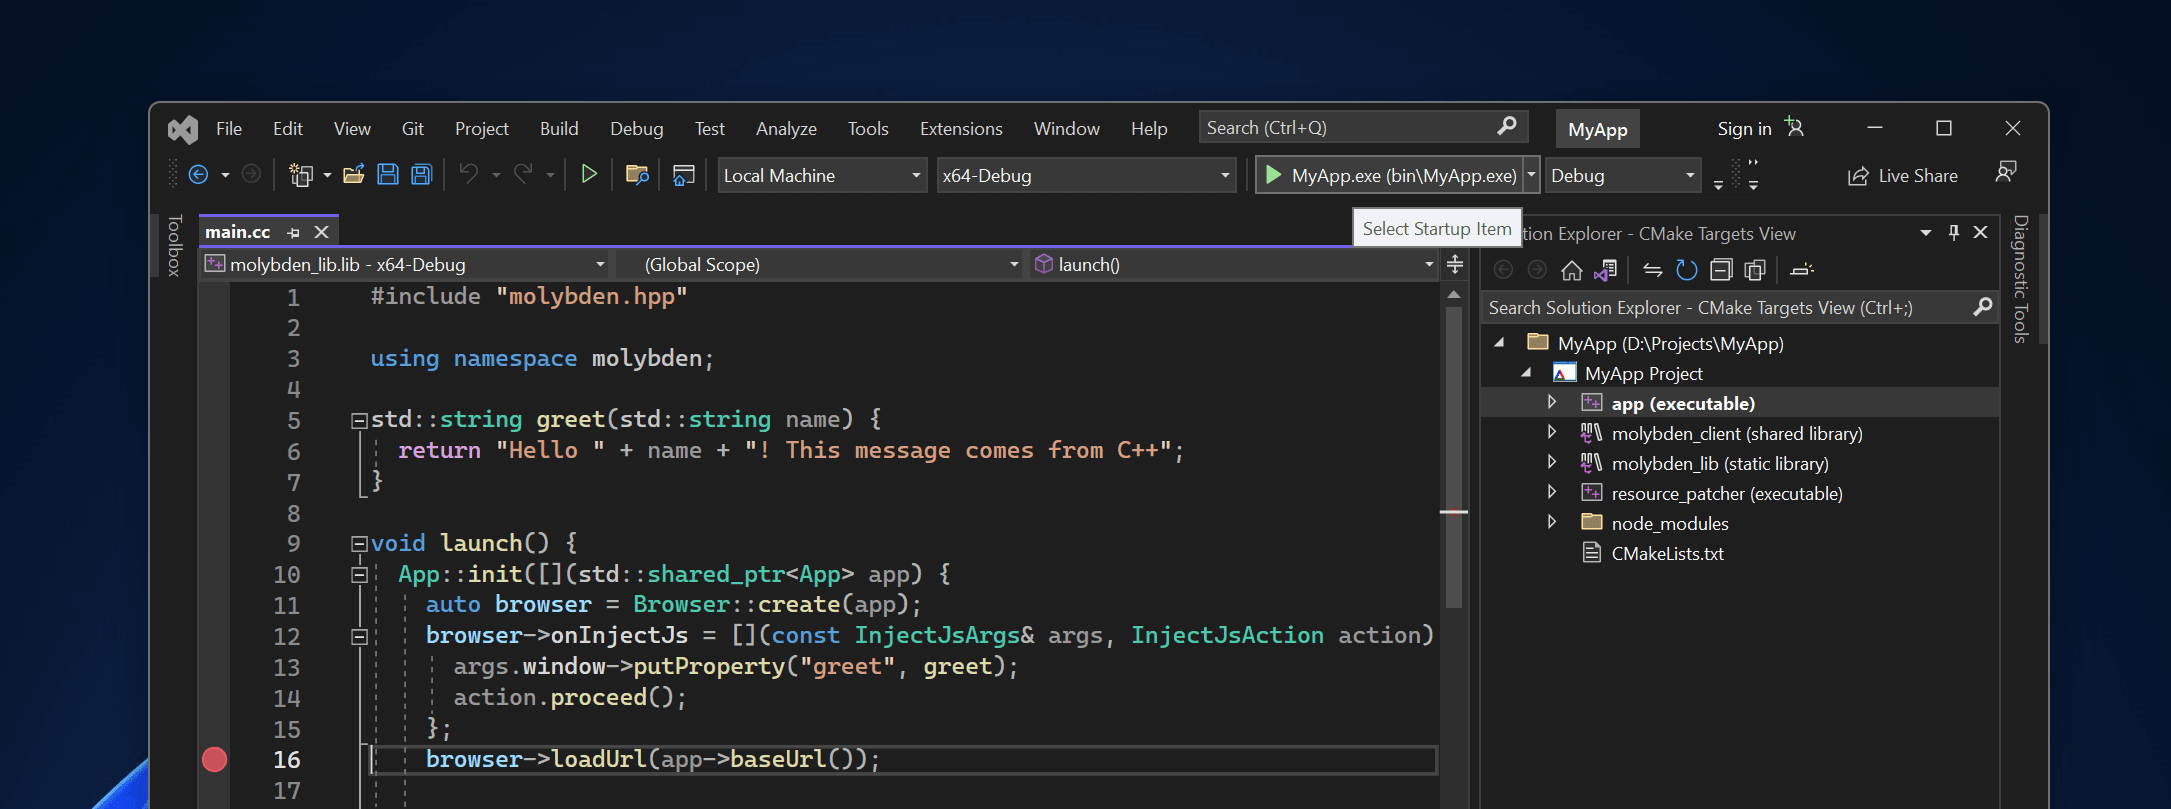2171x809 pixels.
Task: Collapse All in Solution Explorer
Action: click(1721, 270)
